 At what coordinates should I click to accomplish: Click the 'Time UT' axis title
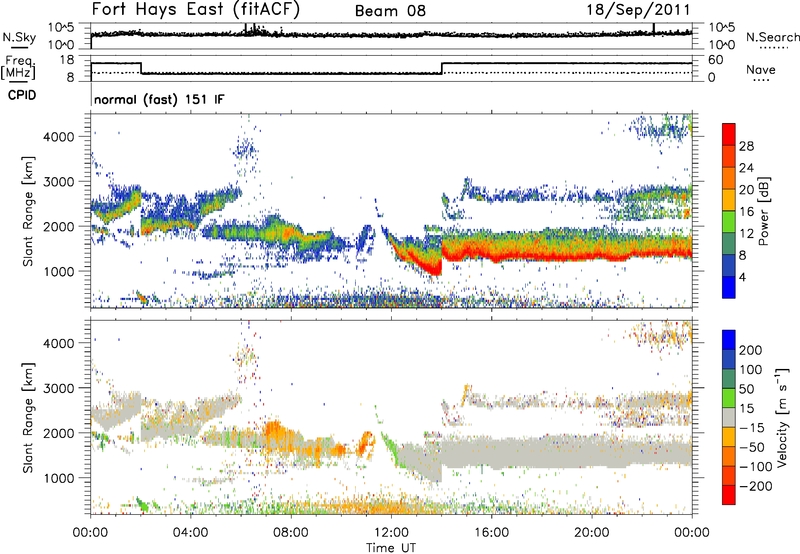pos(391,548)
